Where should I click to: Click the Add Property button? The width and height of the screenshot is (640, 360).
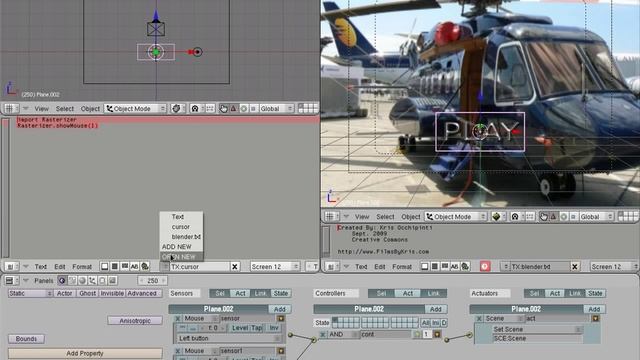point(85,353)
